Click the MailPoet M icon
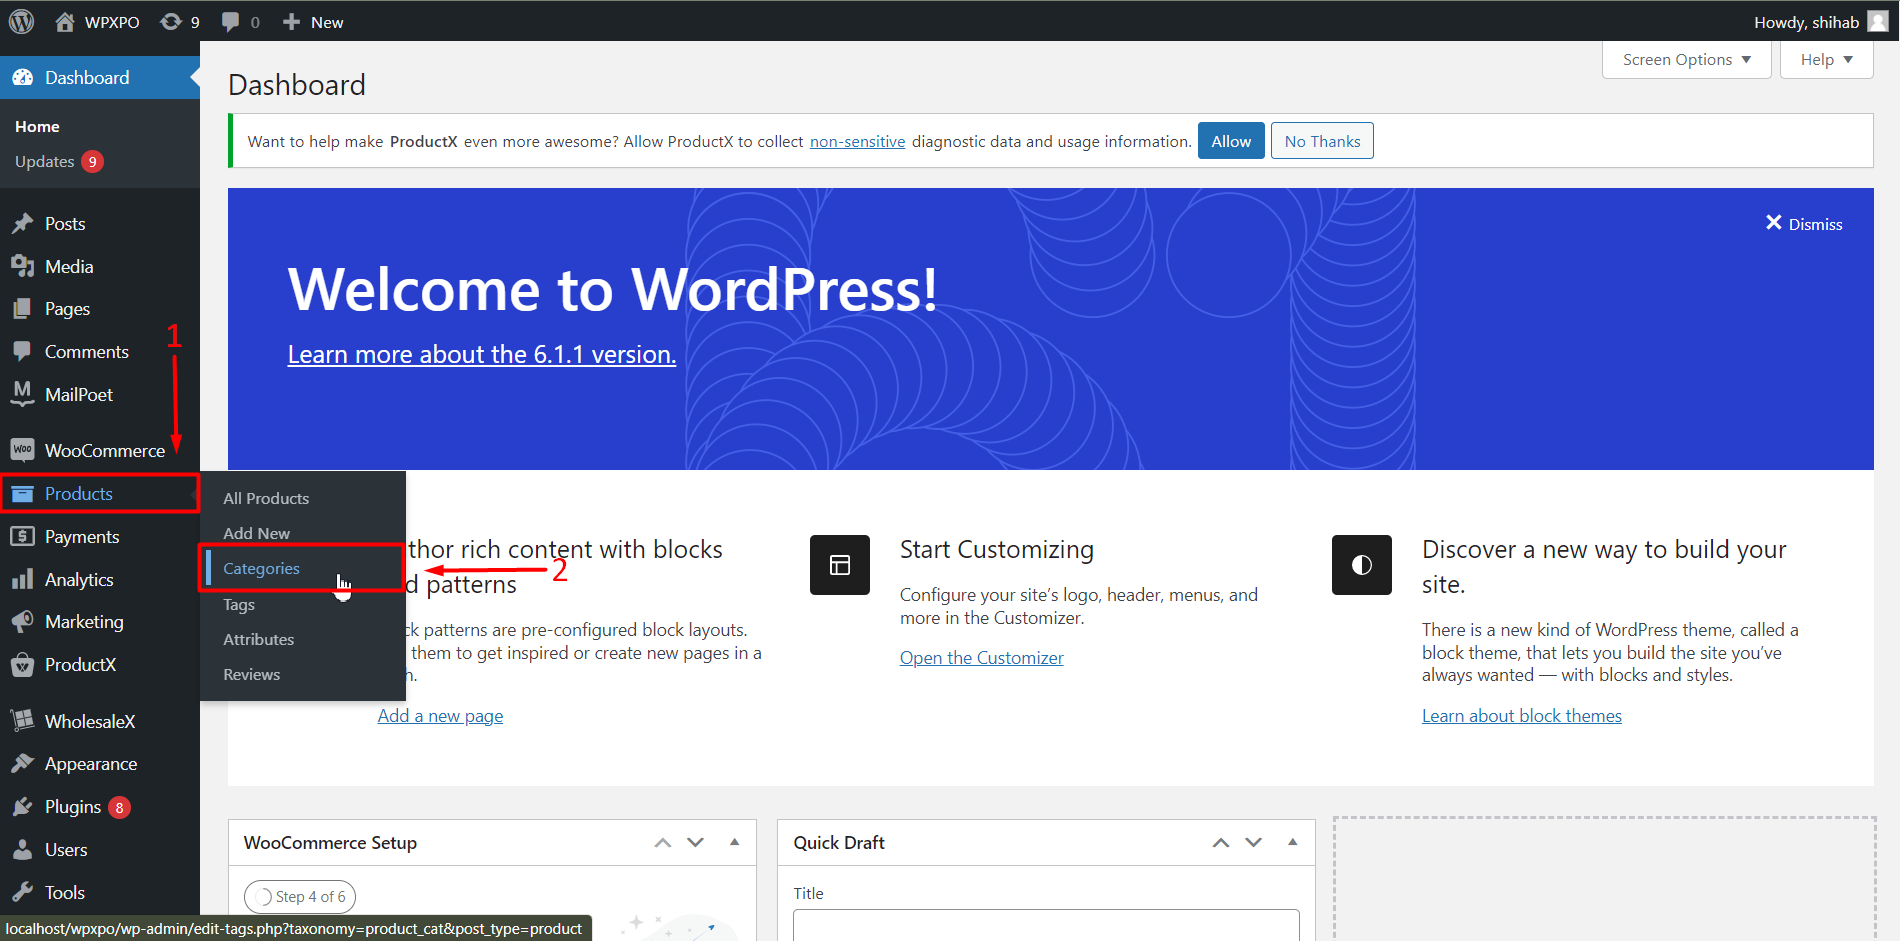 point(22,394)
